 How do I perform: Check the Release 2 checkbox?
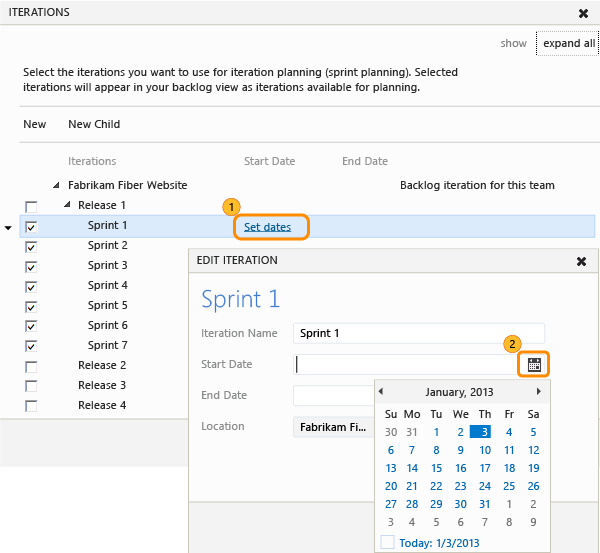31,367
